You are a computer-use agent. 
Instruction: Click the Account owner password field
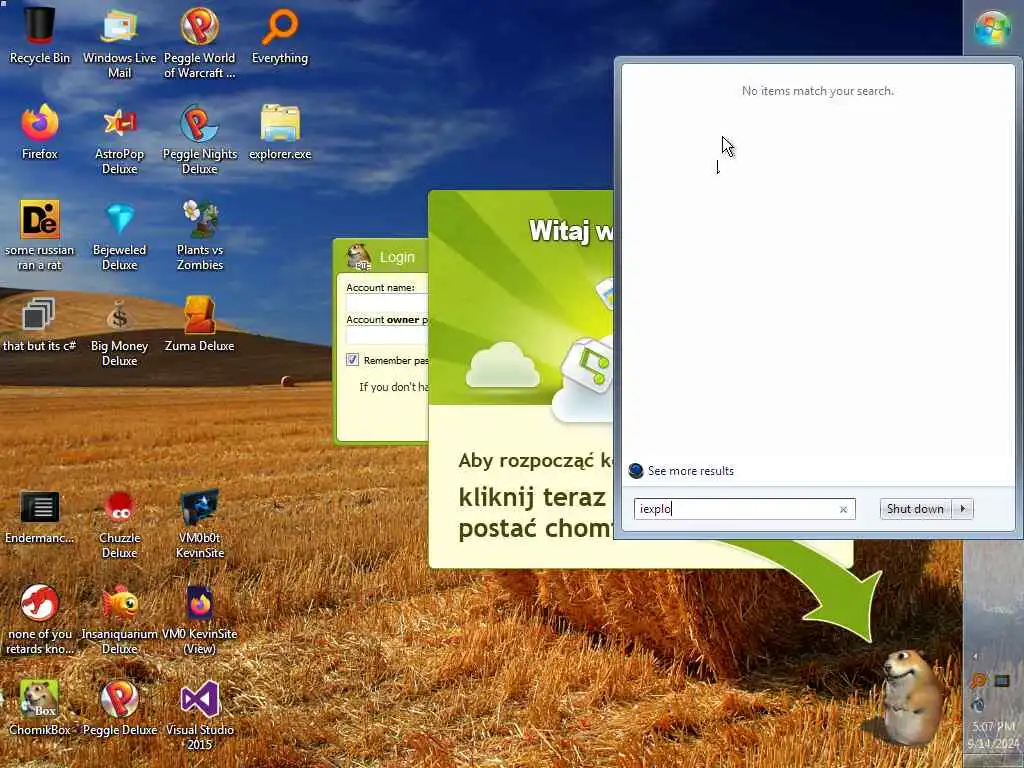[x=387, y=335]
